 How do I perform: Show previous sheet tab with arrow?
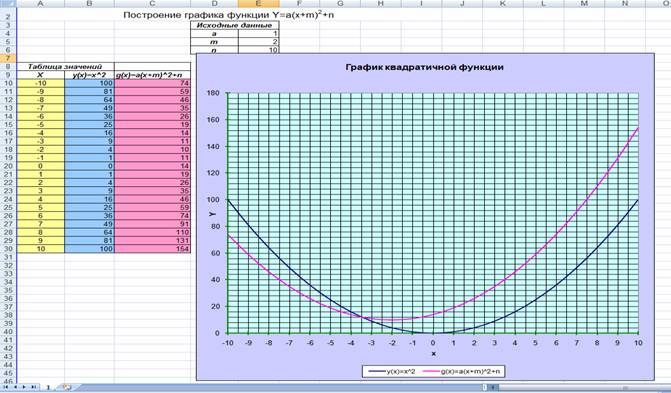tap(15, 387)
